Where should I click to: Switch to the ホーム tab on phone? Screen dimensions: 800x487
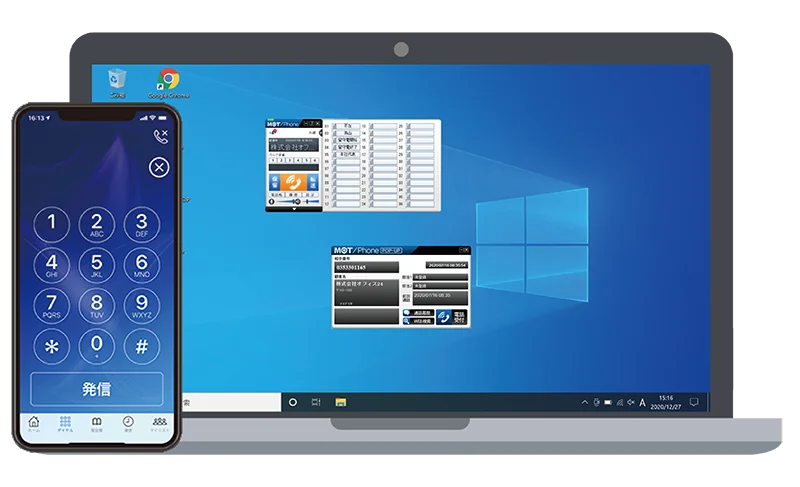pos(35,424)
